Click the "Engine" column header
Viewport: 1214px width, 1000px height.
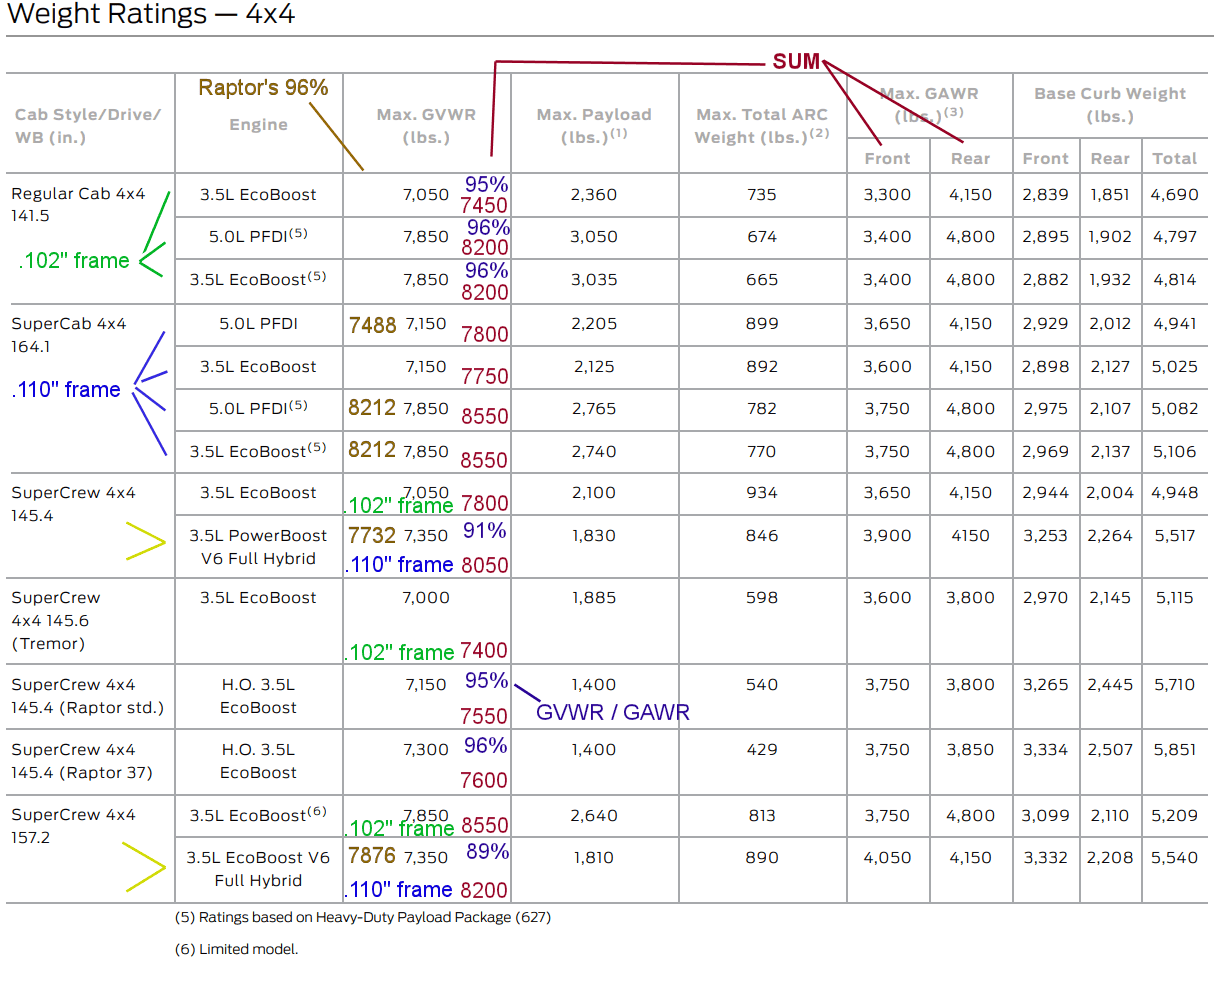coord(258,125)
